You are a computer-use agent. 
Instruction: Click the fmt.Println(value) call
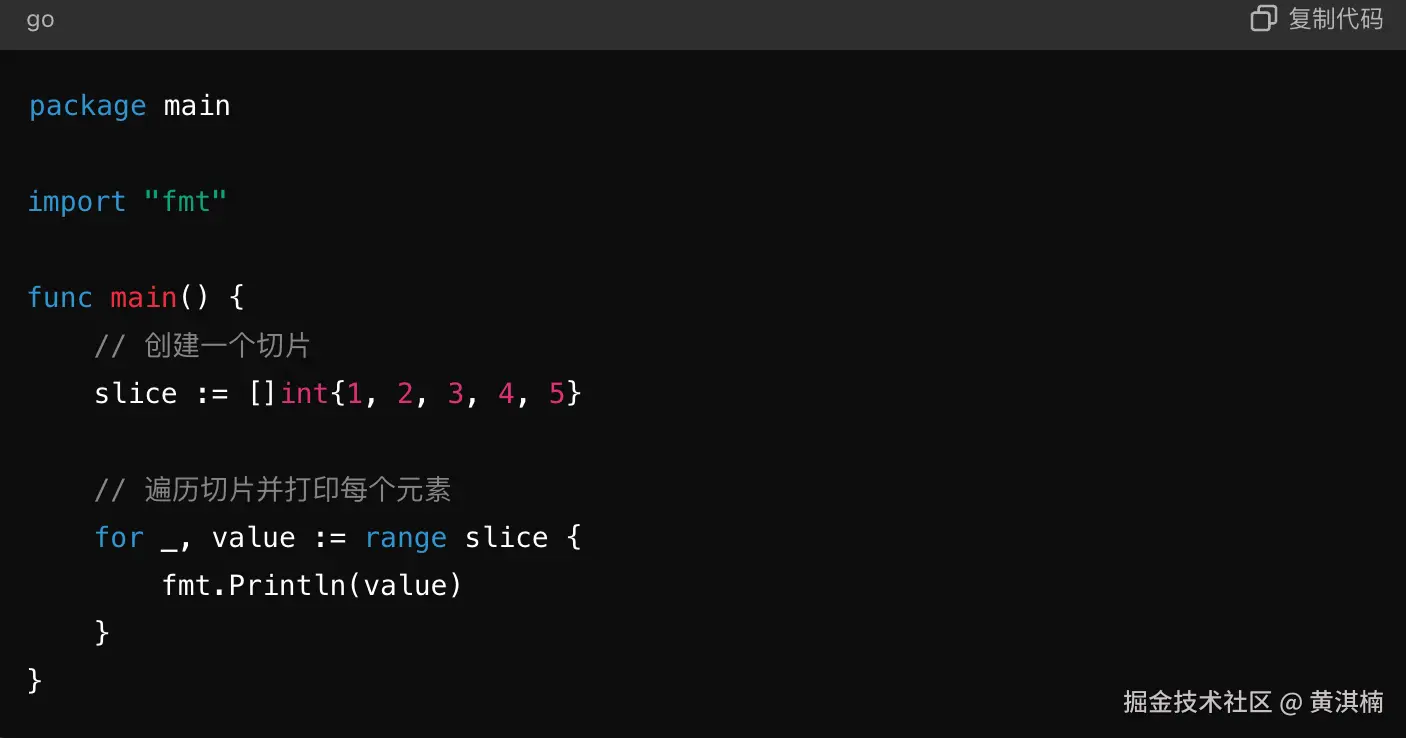(x=312, y=585)
